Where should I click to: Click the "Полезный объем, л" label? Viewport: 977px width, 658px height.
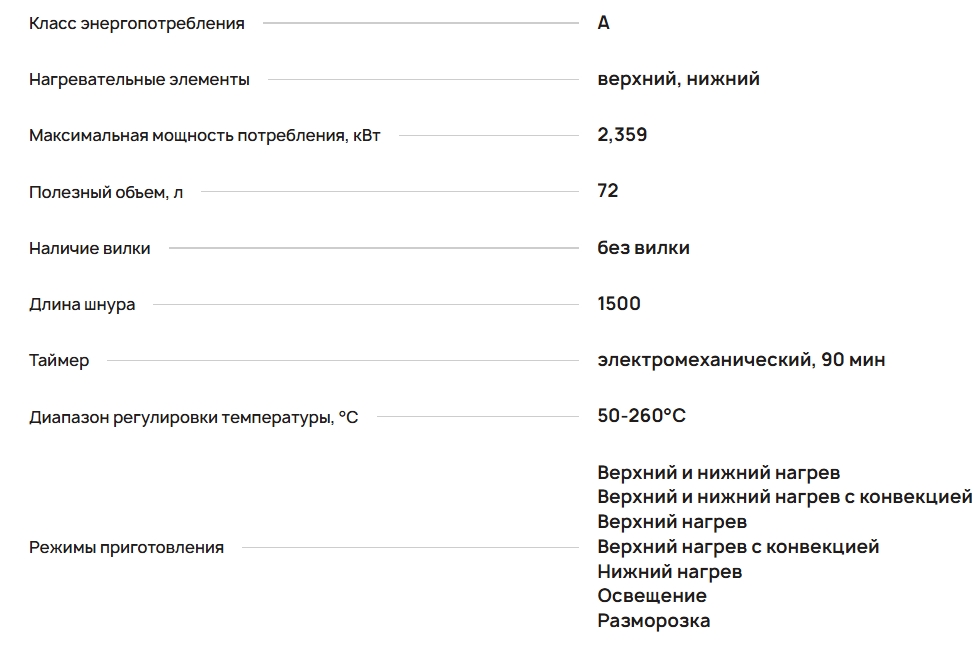pyautogui.click(x=106, y=191)
